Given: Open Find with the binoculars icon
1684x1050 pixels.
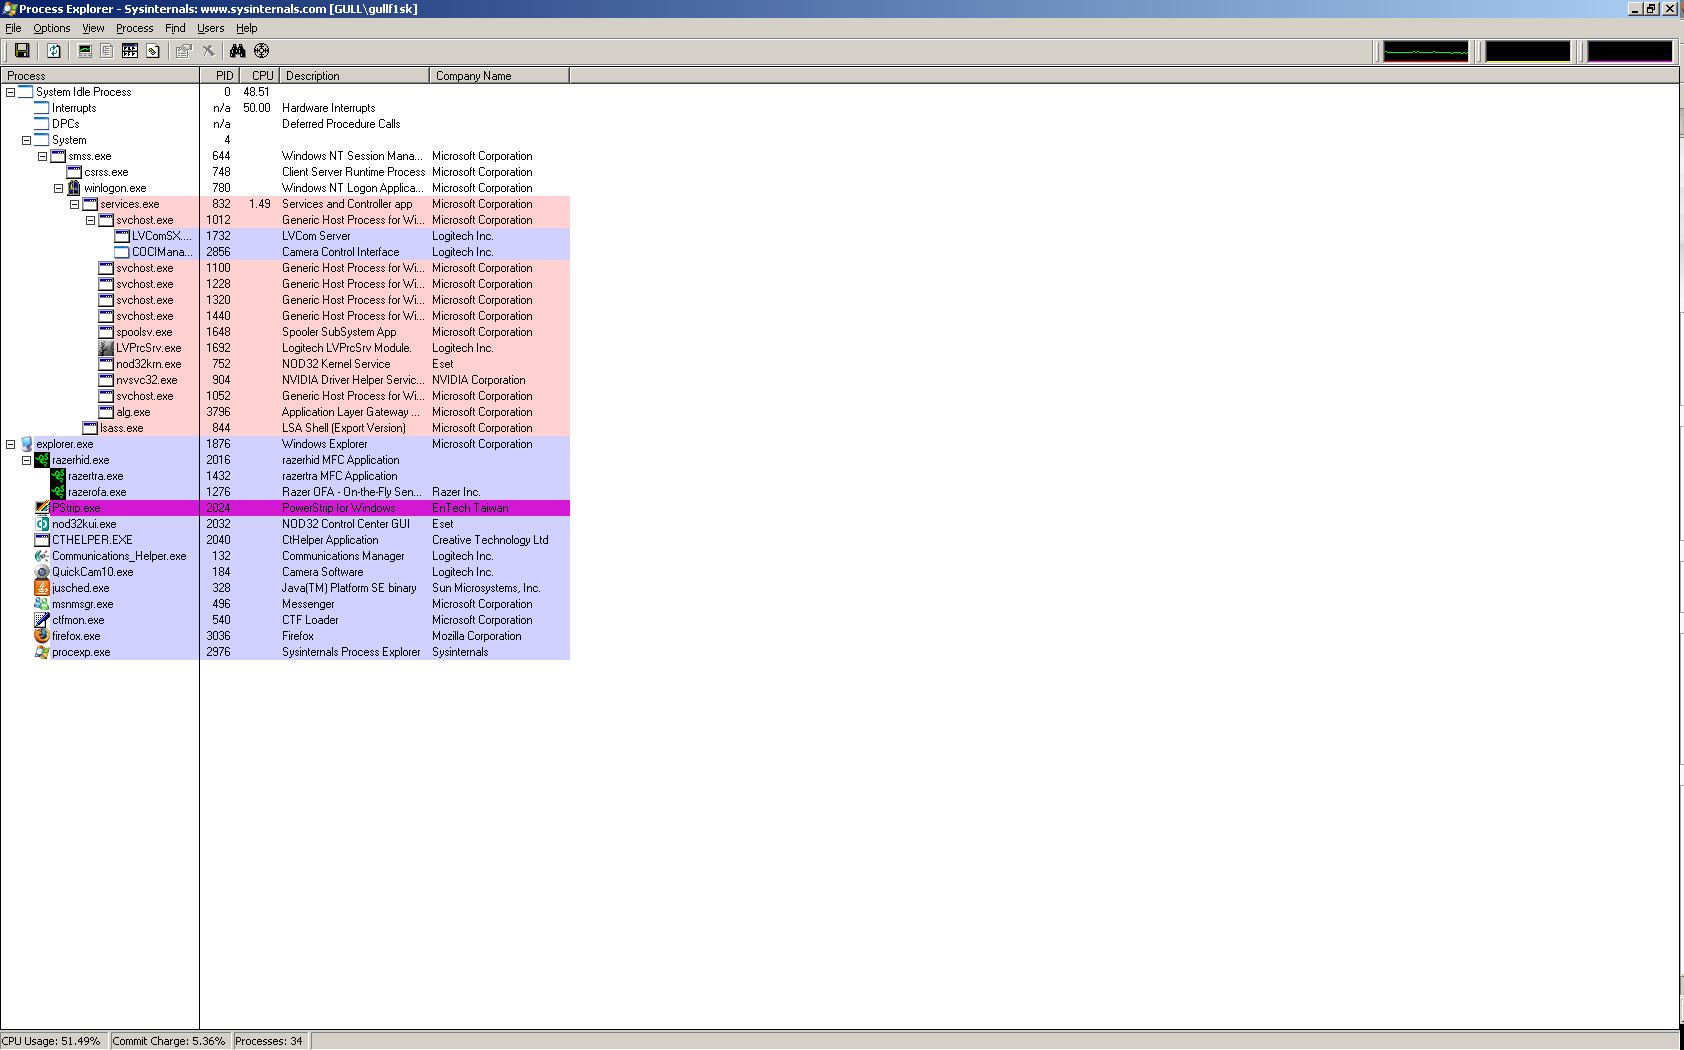Looking at the screenshot, I should click(237, 51).
